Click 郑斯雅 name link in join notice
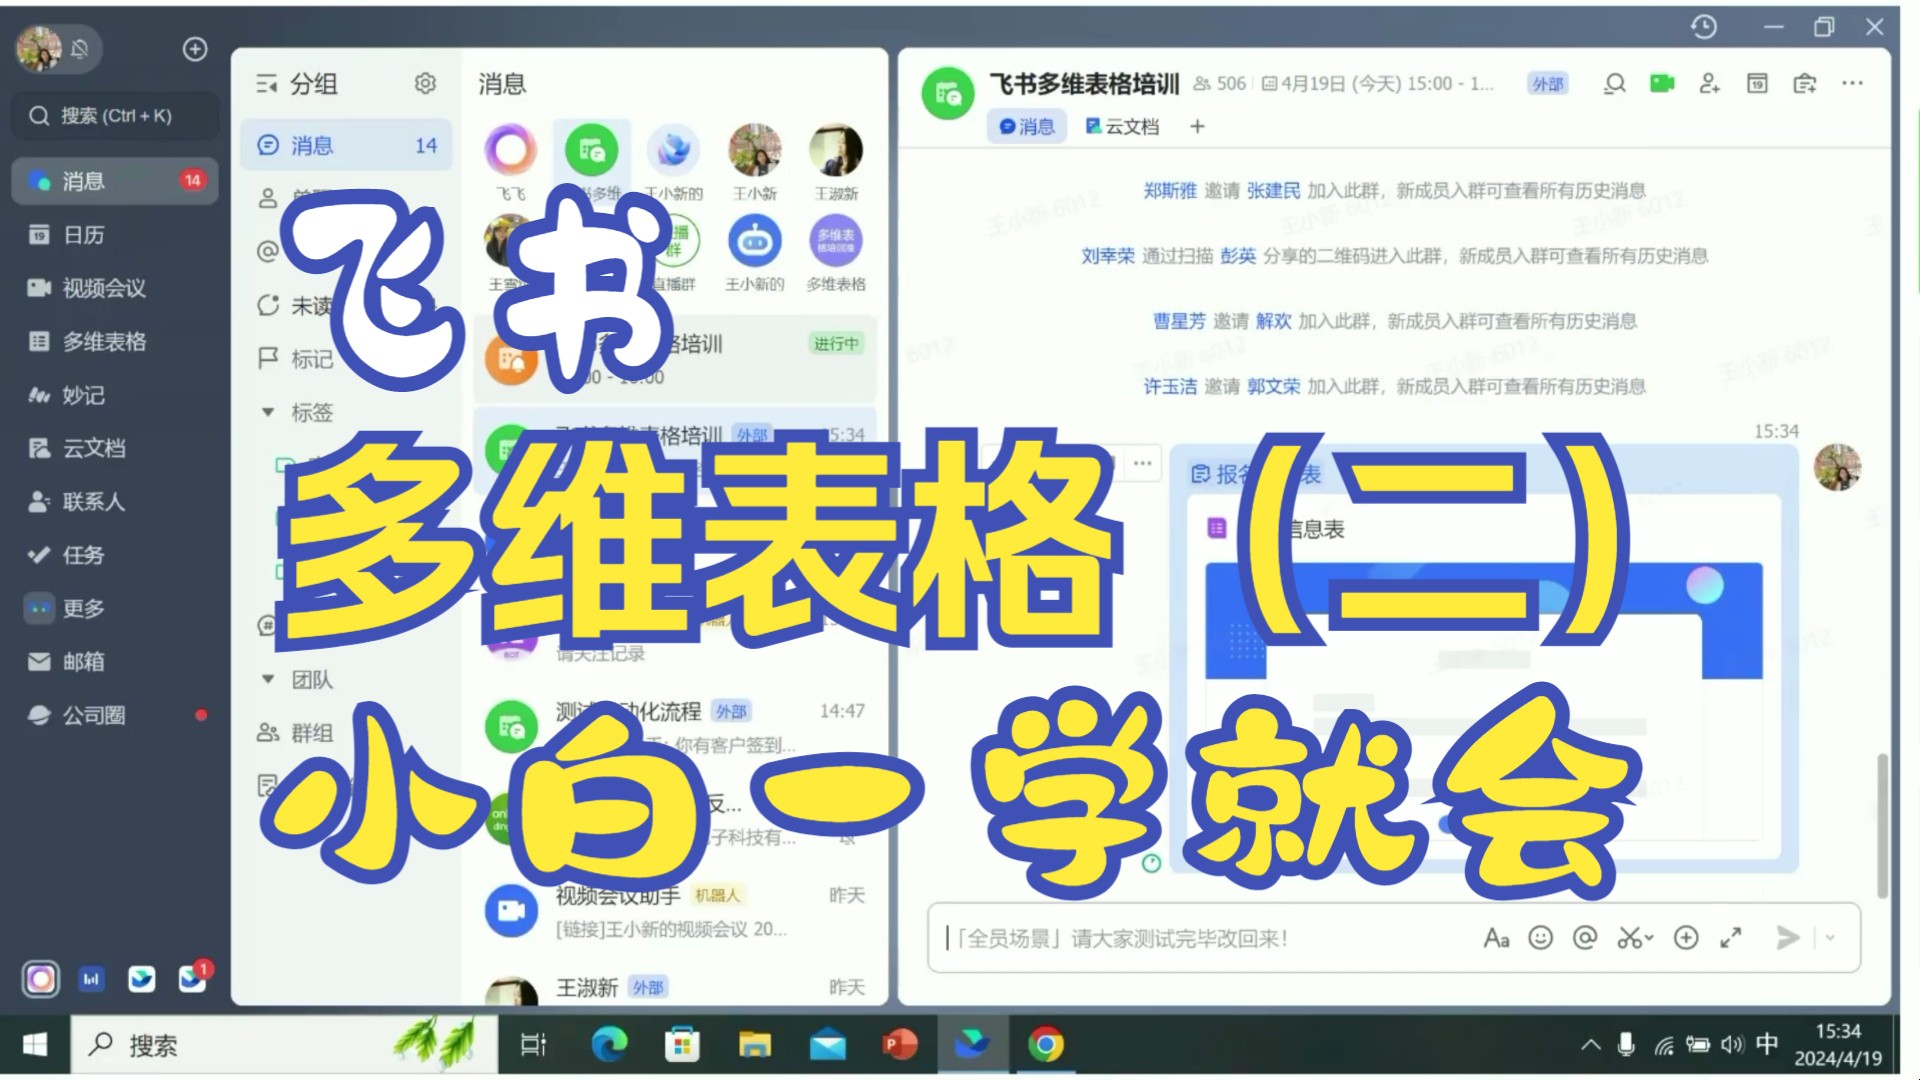The height and width of the screenshot is (1080, 1920). tap(1170, 190)
